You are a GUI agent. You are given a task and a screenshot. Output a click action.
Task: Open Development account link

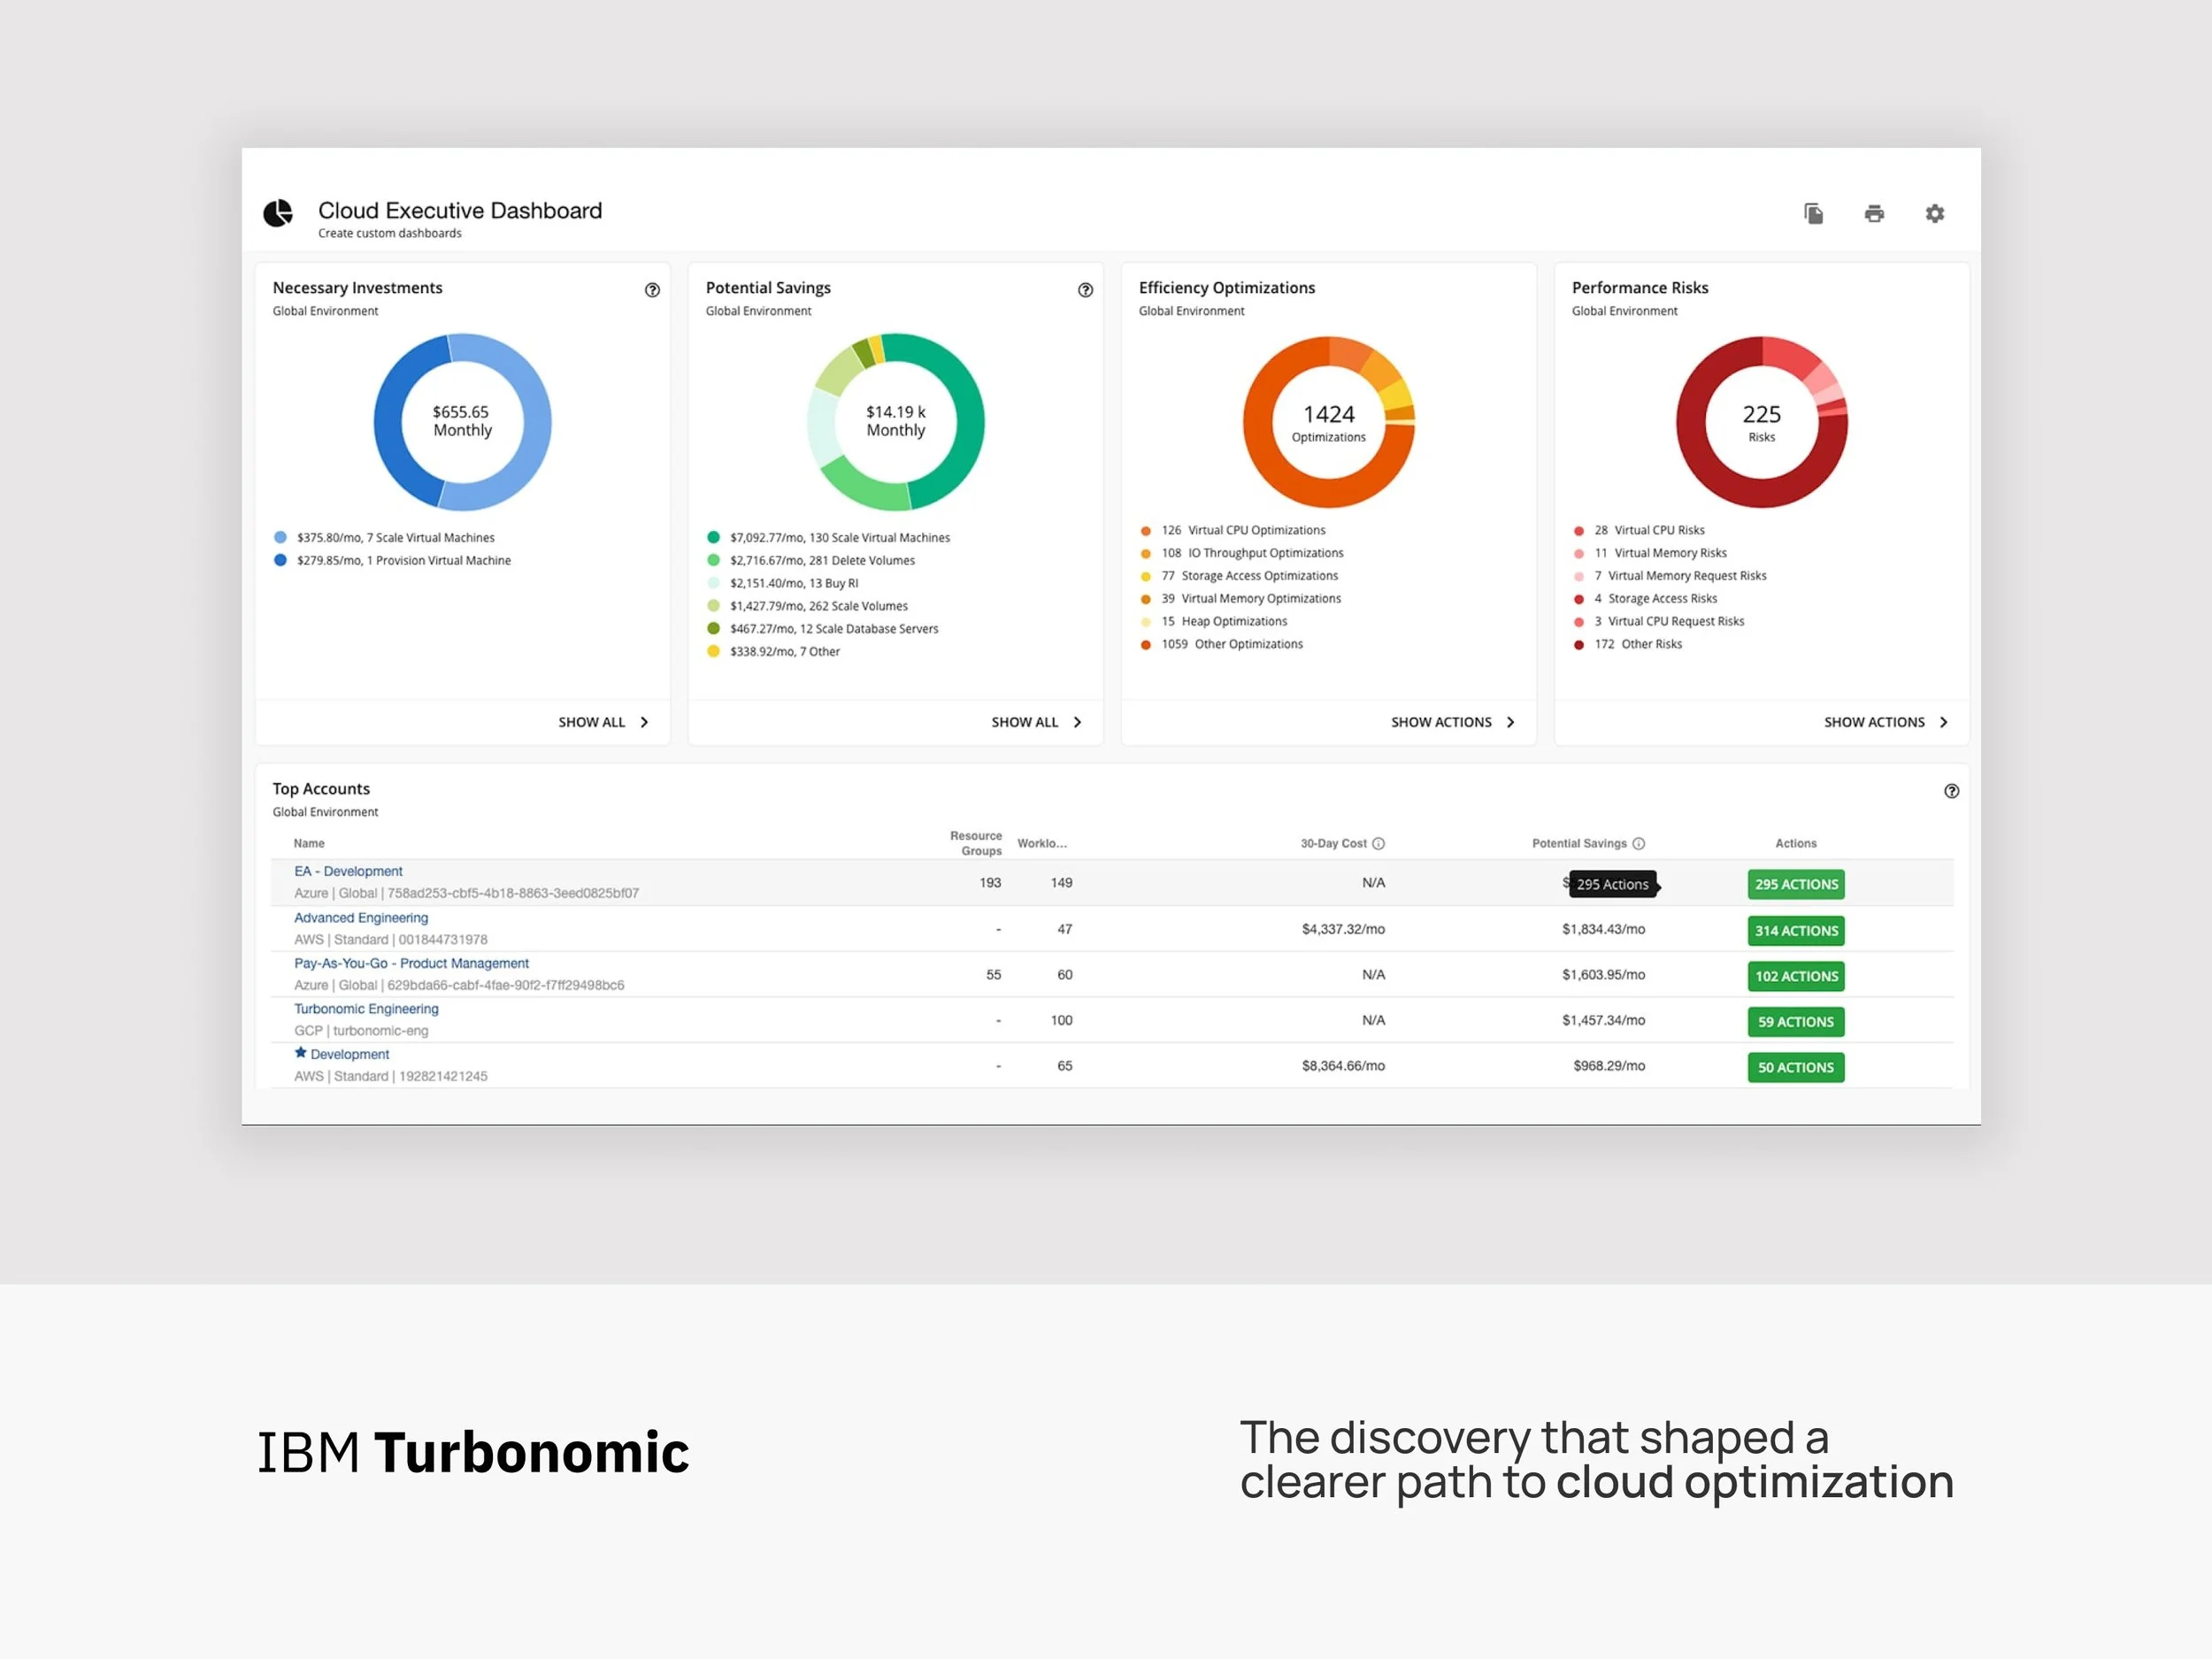coord(349,1054)
